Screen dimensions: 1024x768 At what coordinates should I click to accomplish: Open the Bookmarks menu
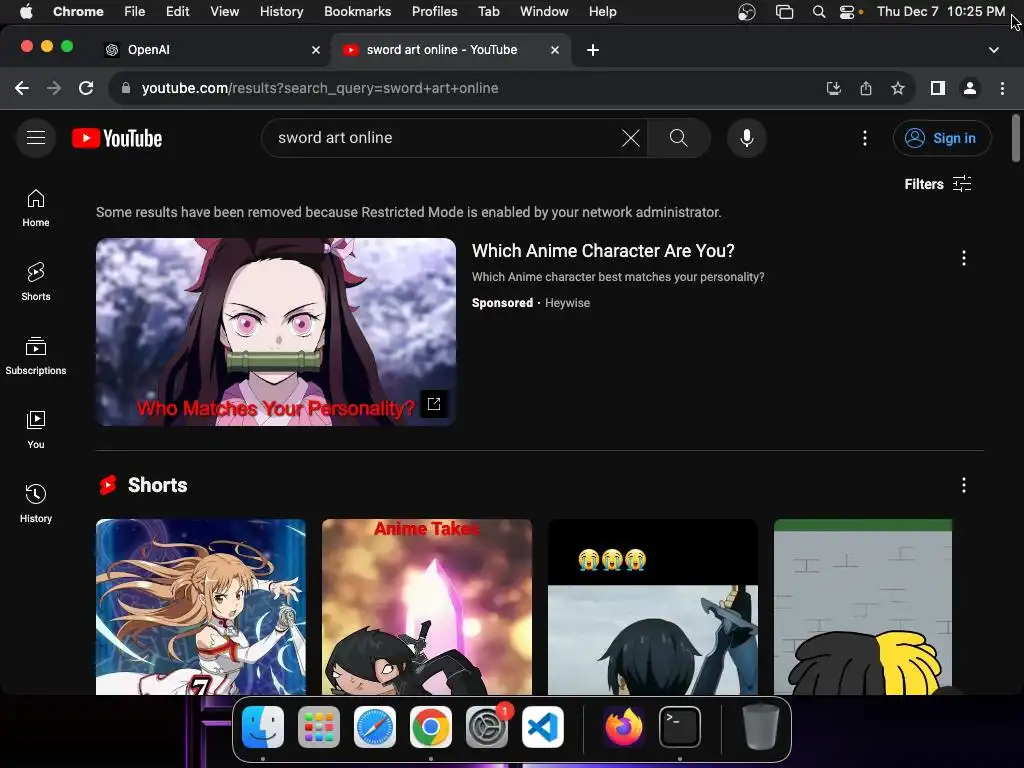coord(357,11)
